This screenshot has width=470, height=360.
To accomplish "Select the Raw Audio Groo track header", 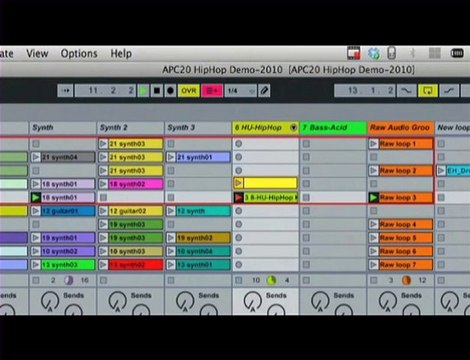I will (401, 128).
